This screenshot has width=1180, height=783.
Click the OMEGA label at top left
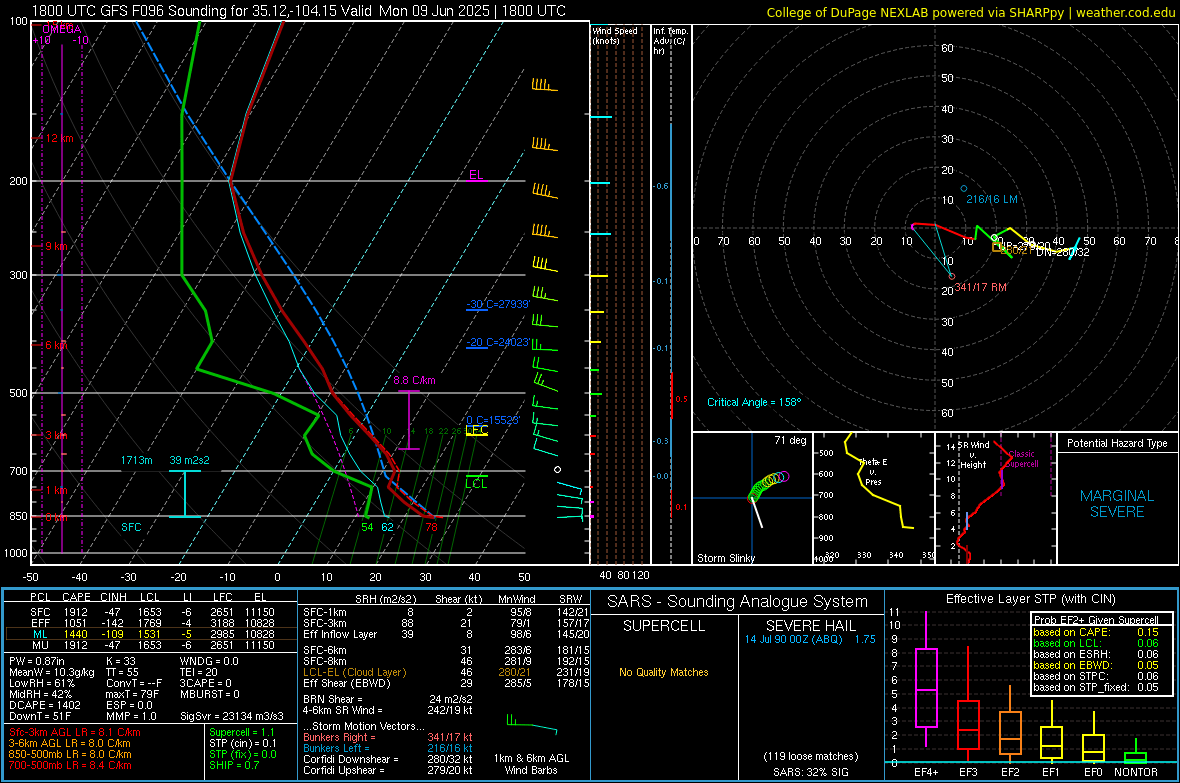point(61,29)
